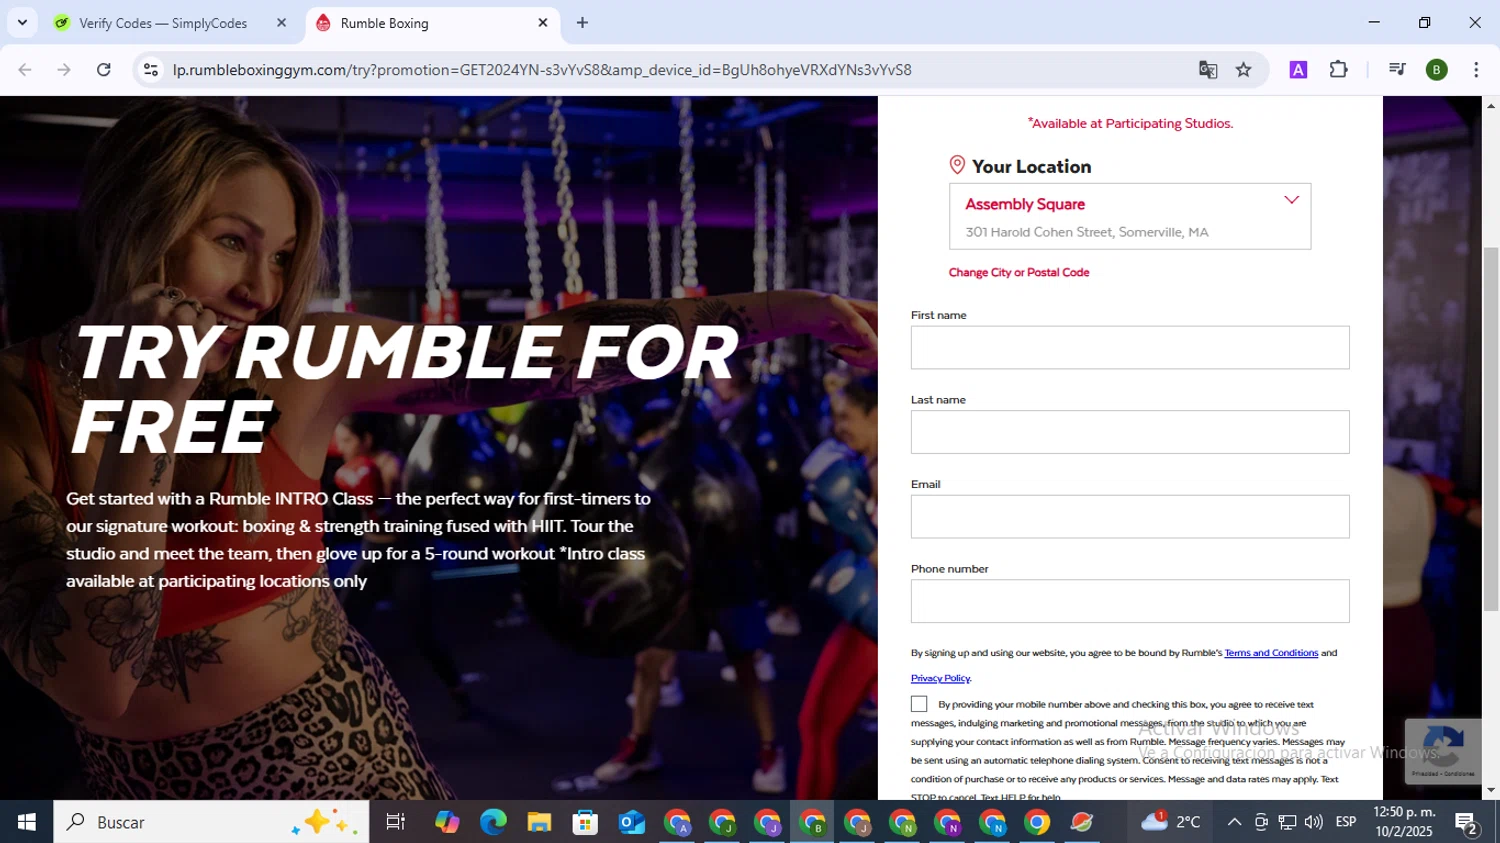Focus the Phone number field

pyautogui.click(x=1130, y=601)
